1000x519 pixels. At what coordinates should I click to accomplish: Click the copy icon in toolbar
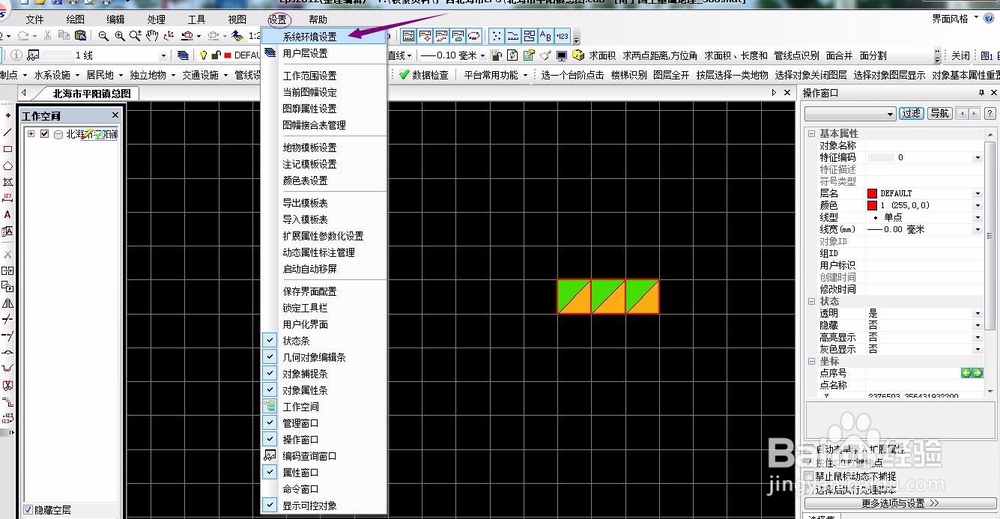coord(64,36)
